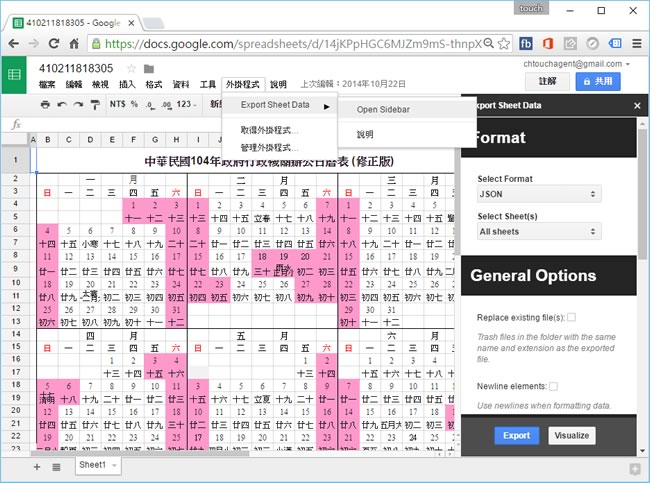Enable Replace existing file(s) checkbox
Image resolution: width=650 pixels, height=483 pixels.
click(571, 317)
